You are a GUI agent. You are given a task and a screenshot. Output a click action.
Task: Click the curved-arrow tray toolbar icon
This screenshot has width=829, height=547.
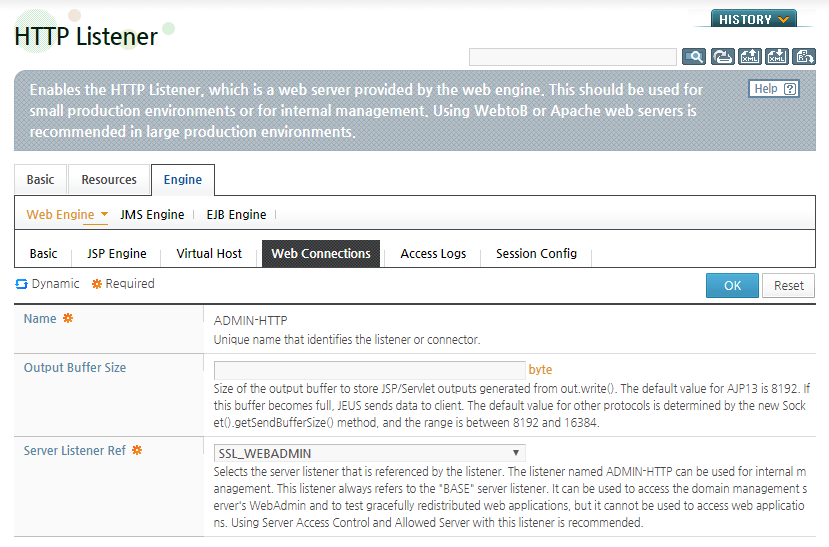[722, 56]
